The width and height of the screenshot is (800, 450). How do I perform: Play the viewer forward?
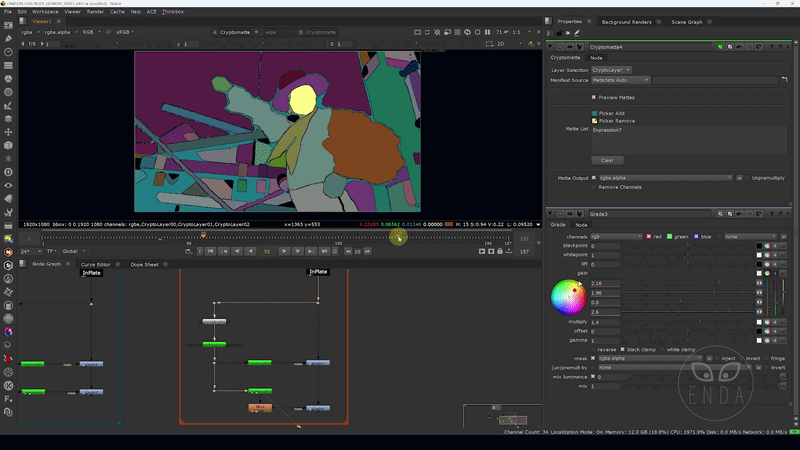(x=284, y=251)
